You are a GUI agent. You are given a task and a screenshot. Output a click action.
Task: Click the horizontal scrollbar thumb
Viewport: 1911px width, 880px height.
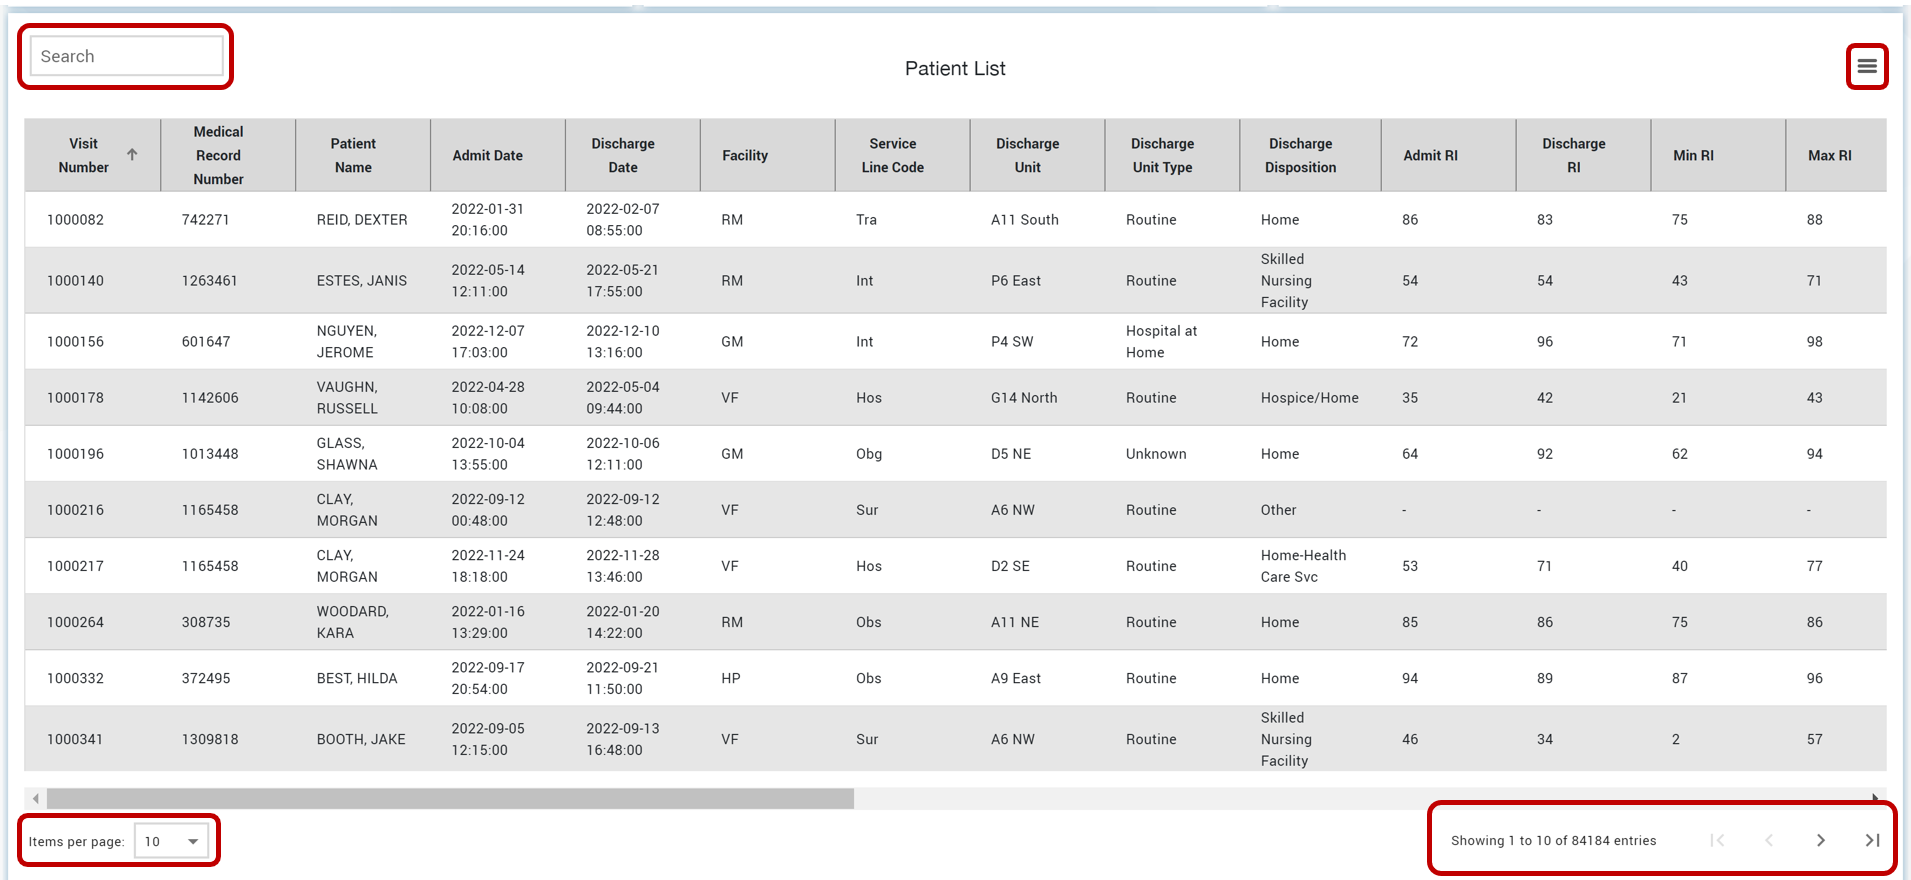(x=450, y=798)
